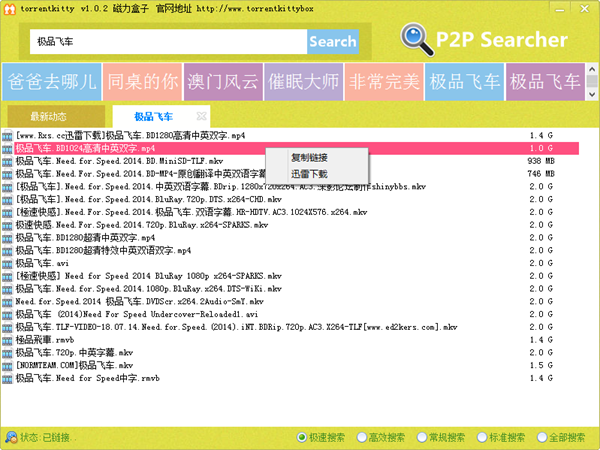Click the file icon of the MiniSD-TLF.mkv row
The image size is (600, 450).
7,161
